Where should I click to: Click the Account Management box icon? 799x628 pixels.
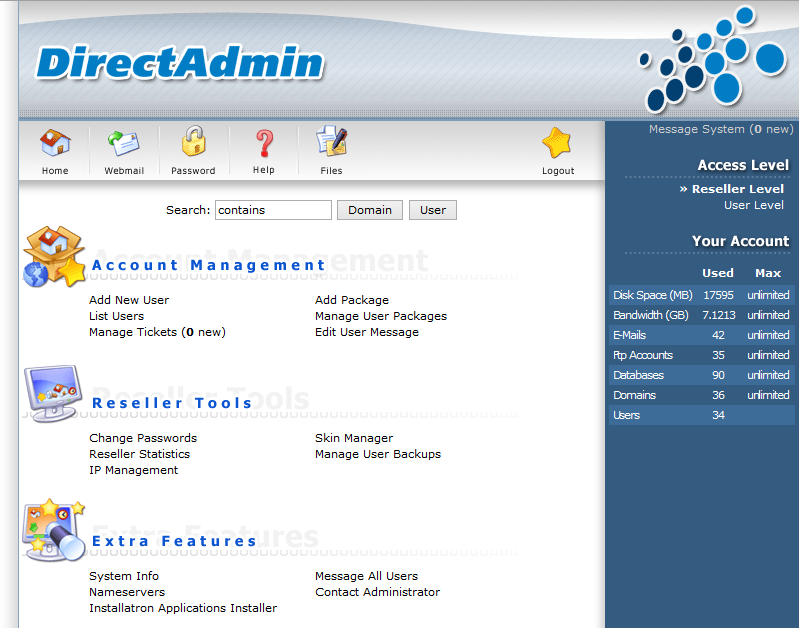[x=54, y=256]
